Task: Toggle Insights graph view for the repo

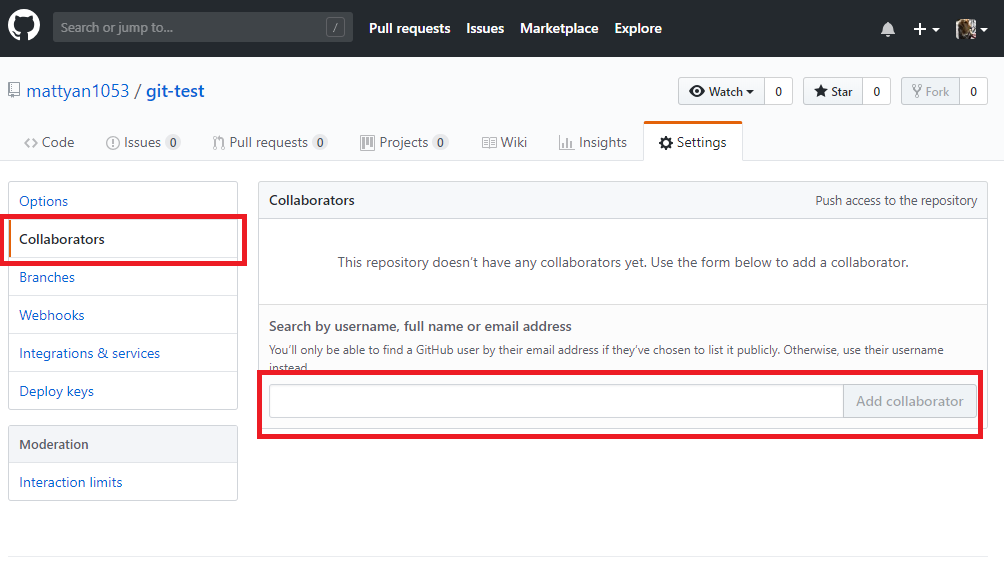Action: click(x=593, y=142)
